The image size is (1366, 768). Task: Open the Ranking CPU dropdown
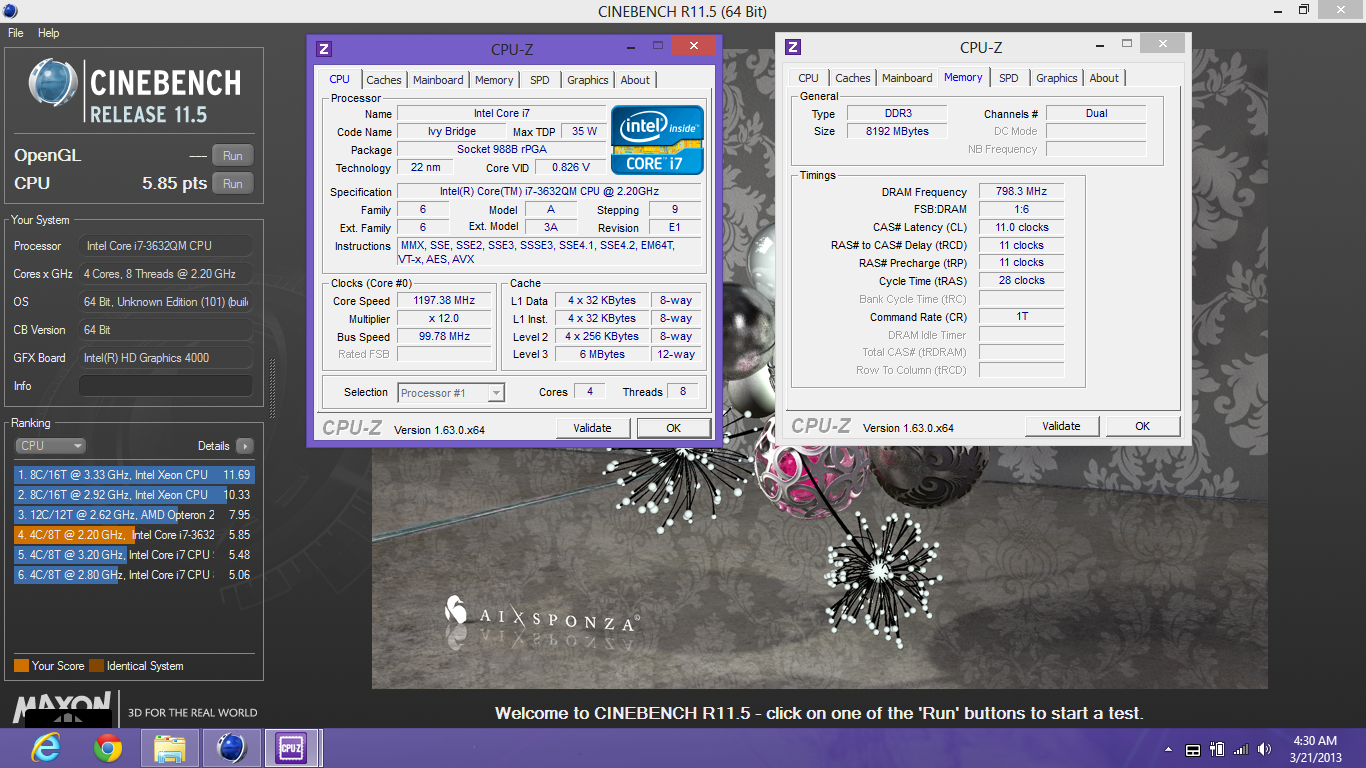50,446
